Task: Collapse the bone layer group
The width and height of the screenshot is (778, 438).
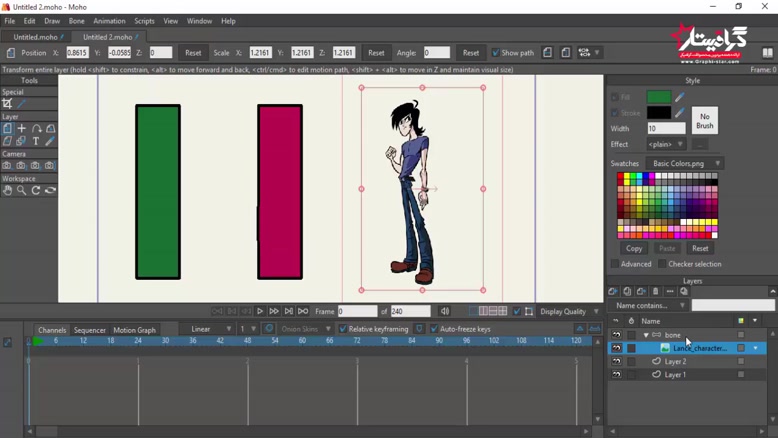Action: (x=646, y=335)
